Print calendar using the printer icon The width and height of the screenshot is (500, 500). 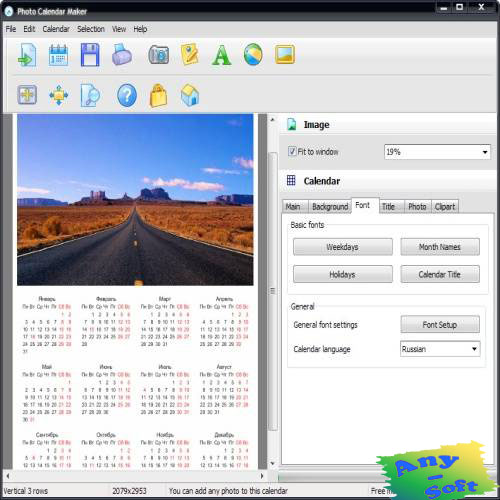tap(122, 54)
